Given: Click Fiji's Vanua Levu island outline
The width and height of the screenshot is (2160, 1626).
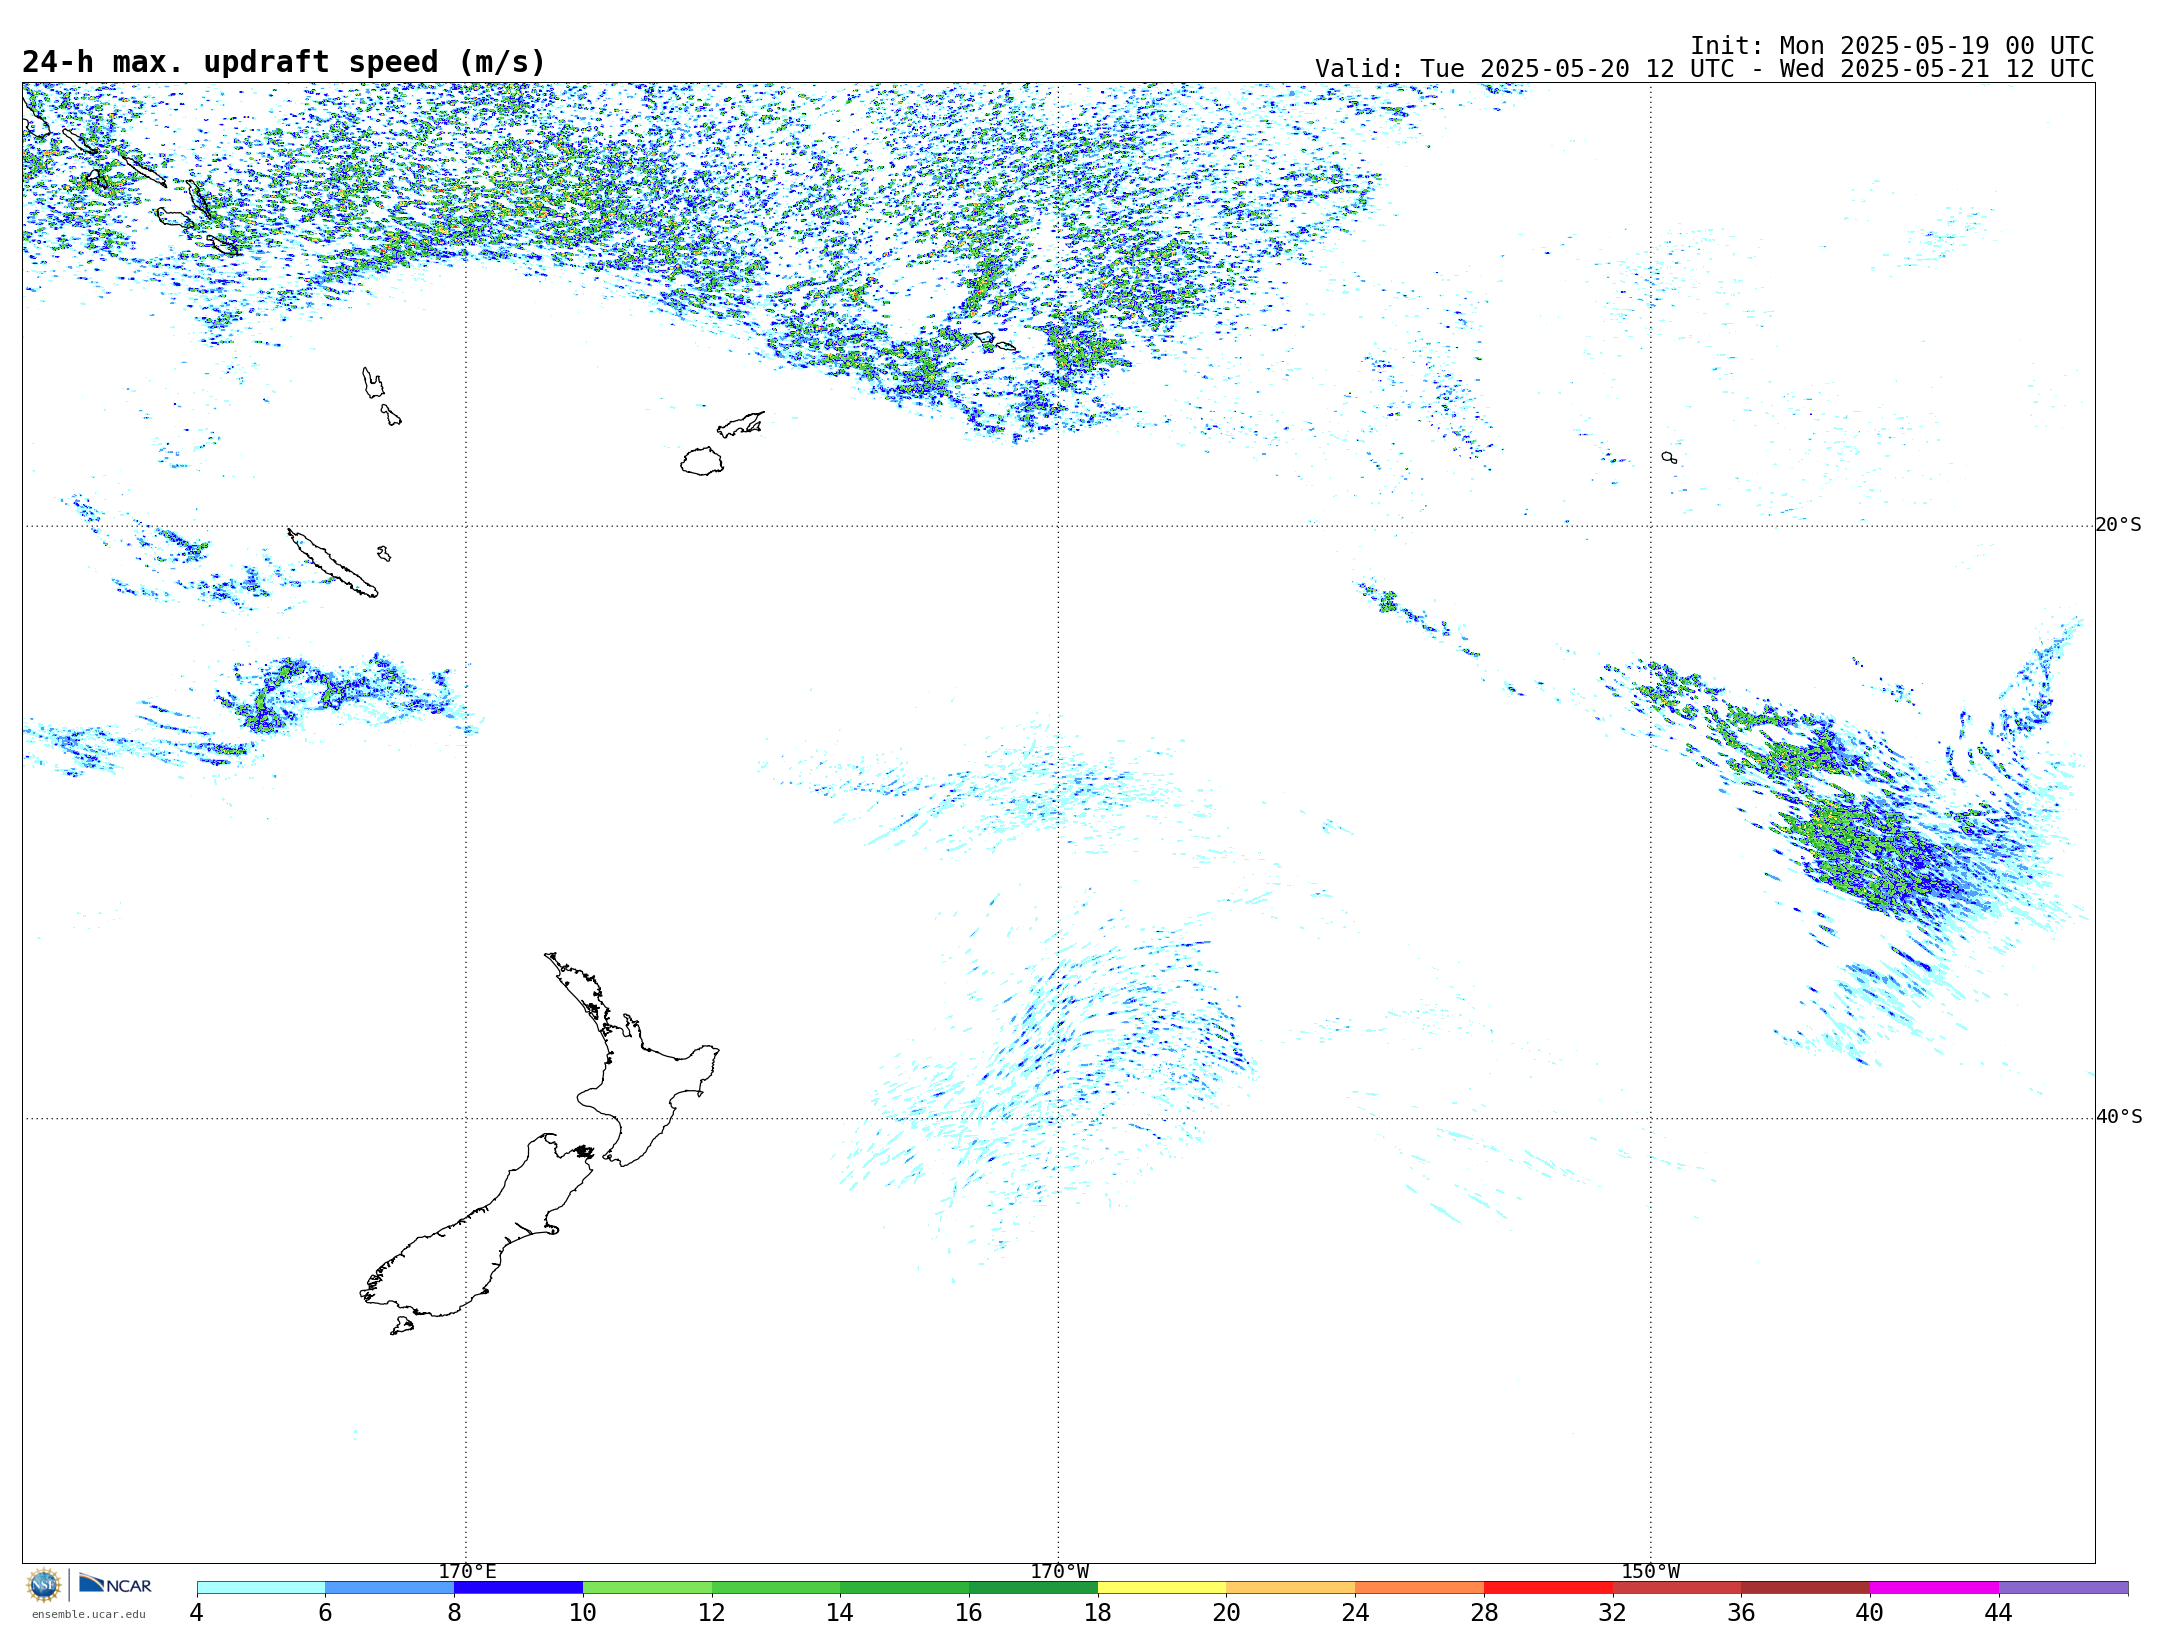Looking at the screenshot, I should pos(741,424).
